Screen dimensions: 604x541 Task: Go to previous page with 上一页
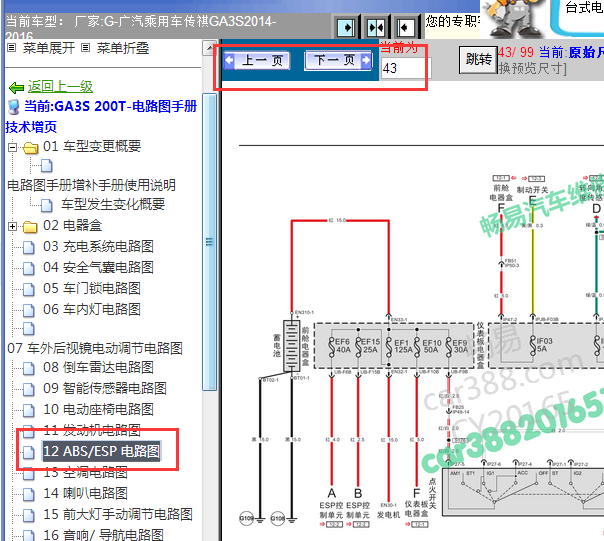click(257, 60)
